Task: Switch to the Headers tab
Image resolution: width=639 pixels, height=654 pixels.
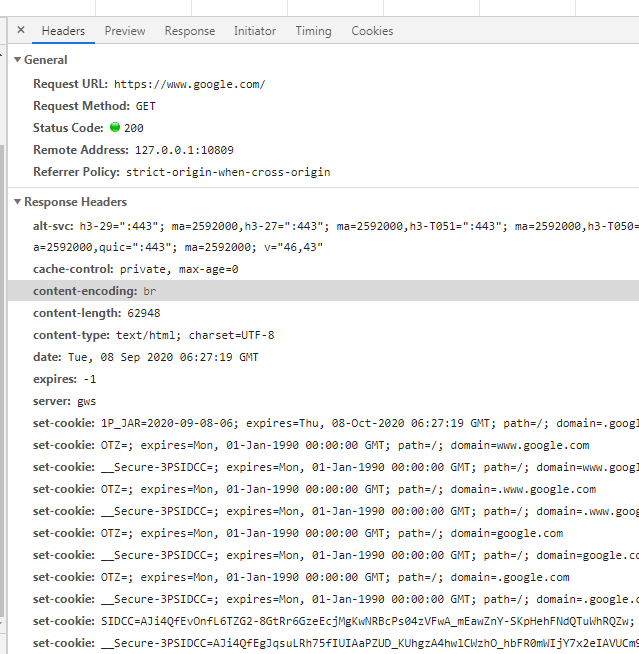Action: coord(63,31)
